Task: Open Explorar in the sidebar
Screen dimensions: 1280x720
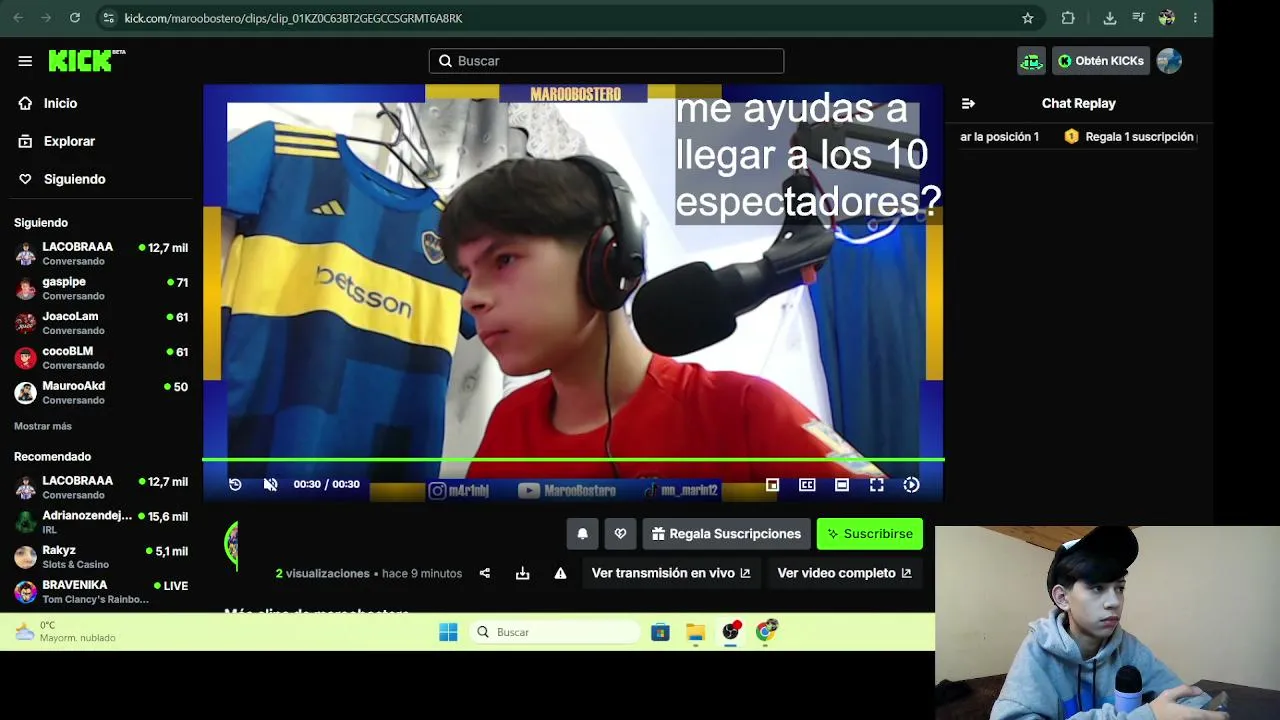Action: point(69,141)
